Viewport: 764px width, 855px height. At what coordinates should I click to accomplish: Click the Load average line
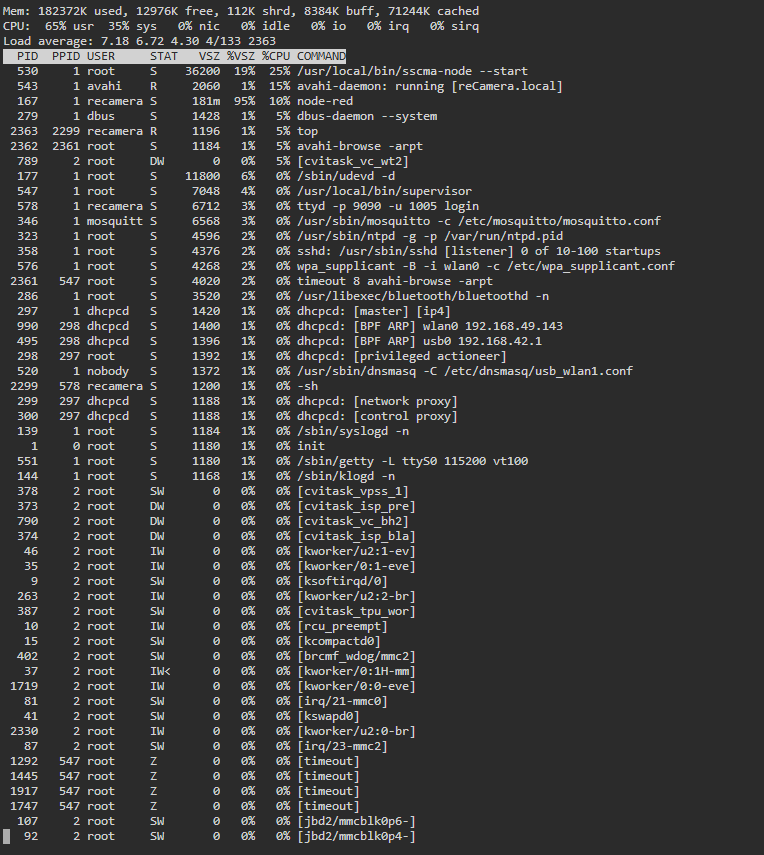click(x=140, y=41)
